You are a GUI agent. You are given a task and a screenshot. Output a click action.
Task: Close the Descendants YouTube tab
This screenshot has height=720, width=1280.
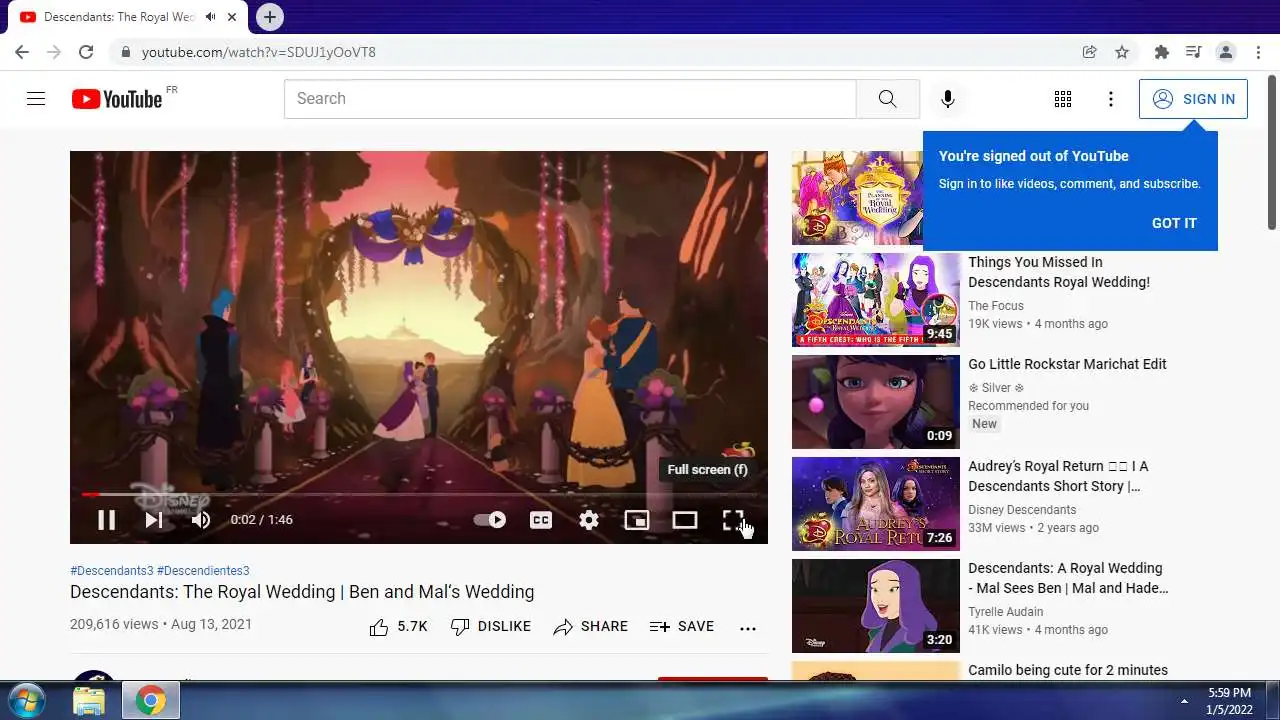click(232, 17)
